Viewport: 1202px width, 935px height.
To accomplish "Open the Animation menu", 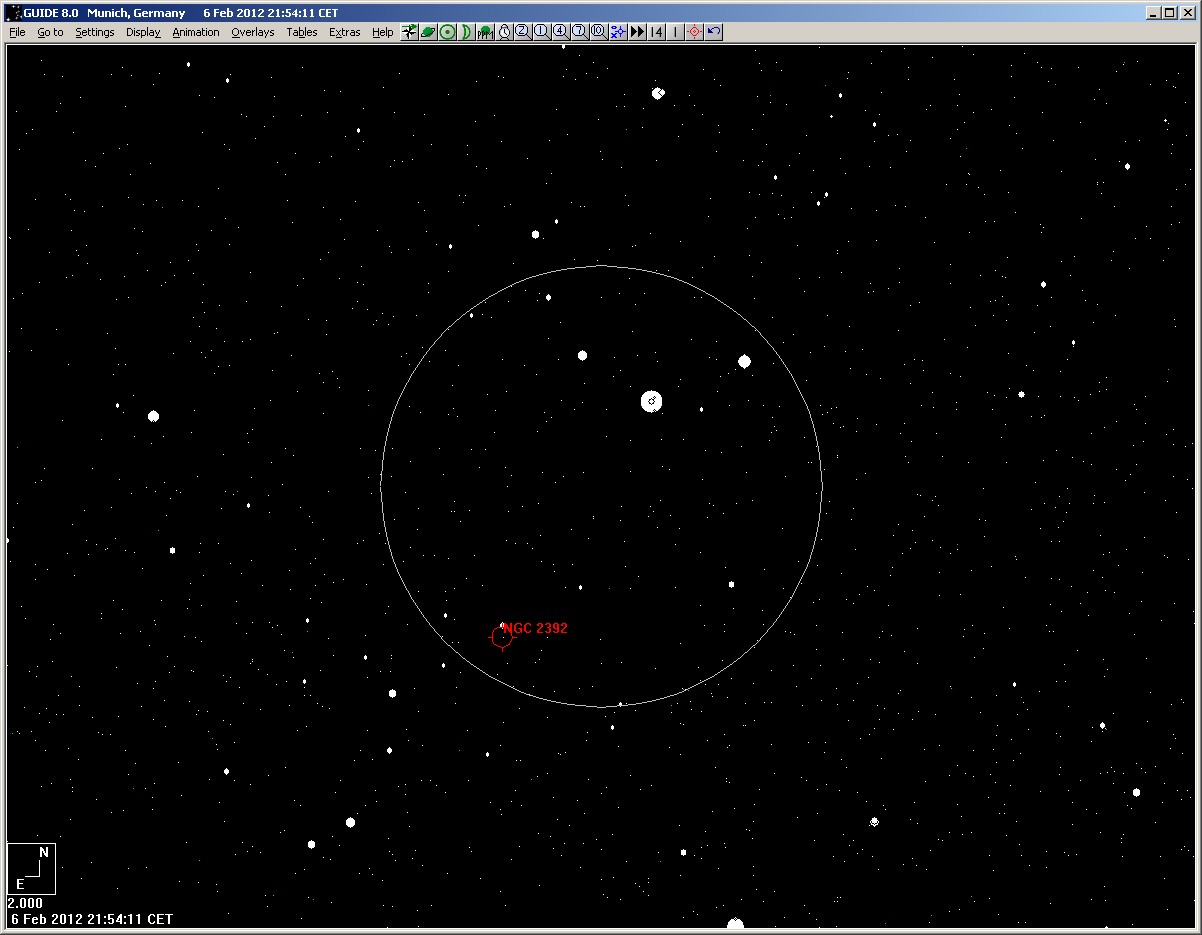I will pos(195,32).
